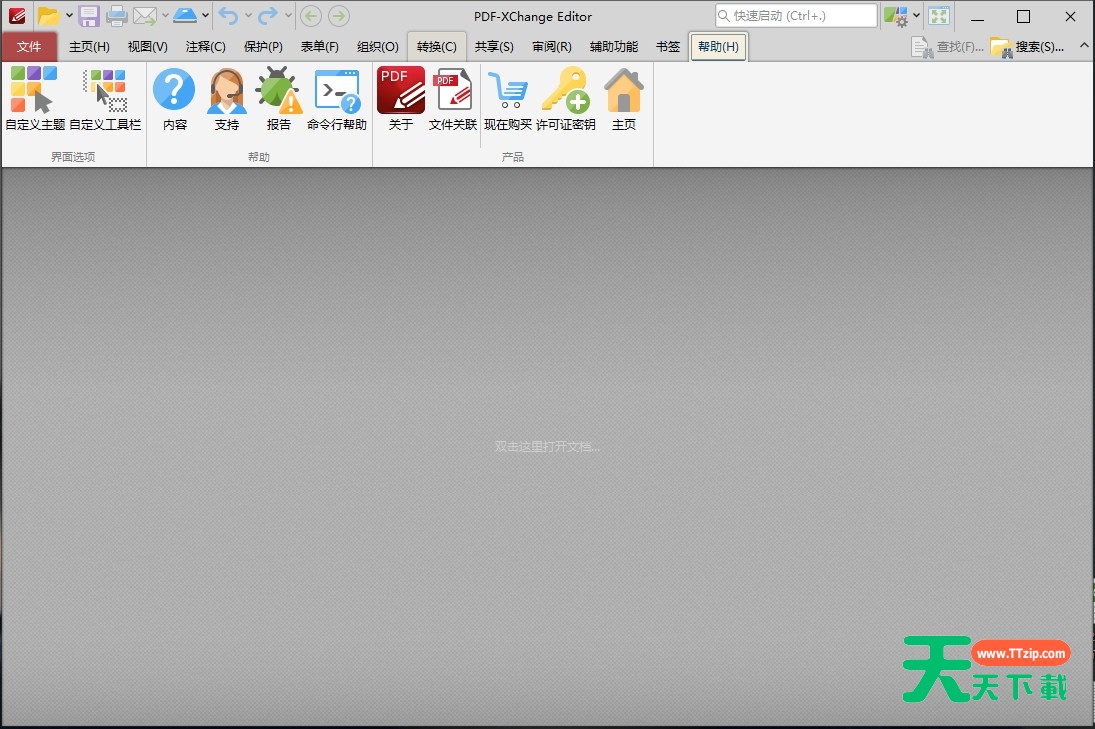The image size is (1095, 729).
Task: Switch to the 保护(P) tab
Action: coord(263,47)
